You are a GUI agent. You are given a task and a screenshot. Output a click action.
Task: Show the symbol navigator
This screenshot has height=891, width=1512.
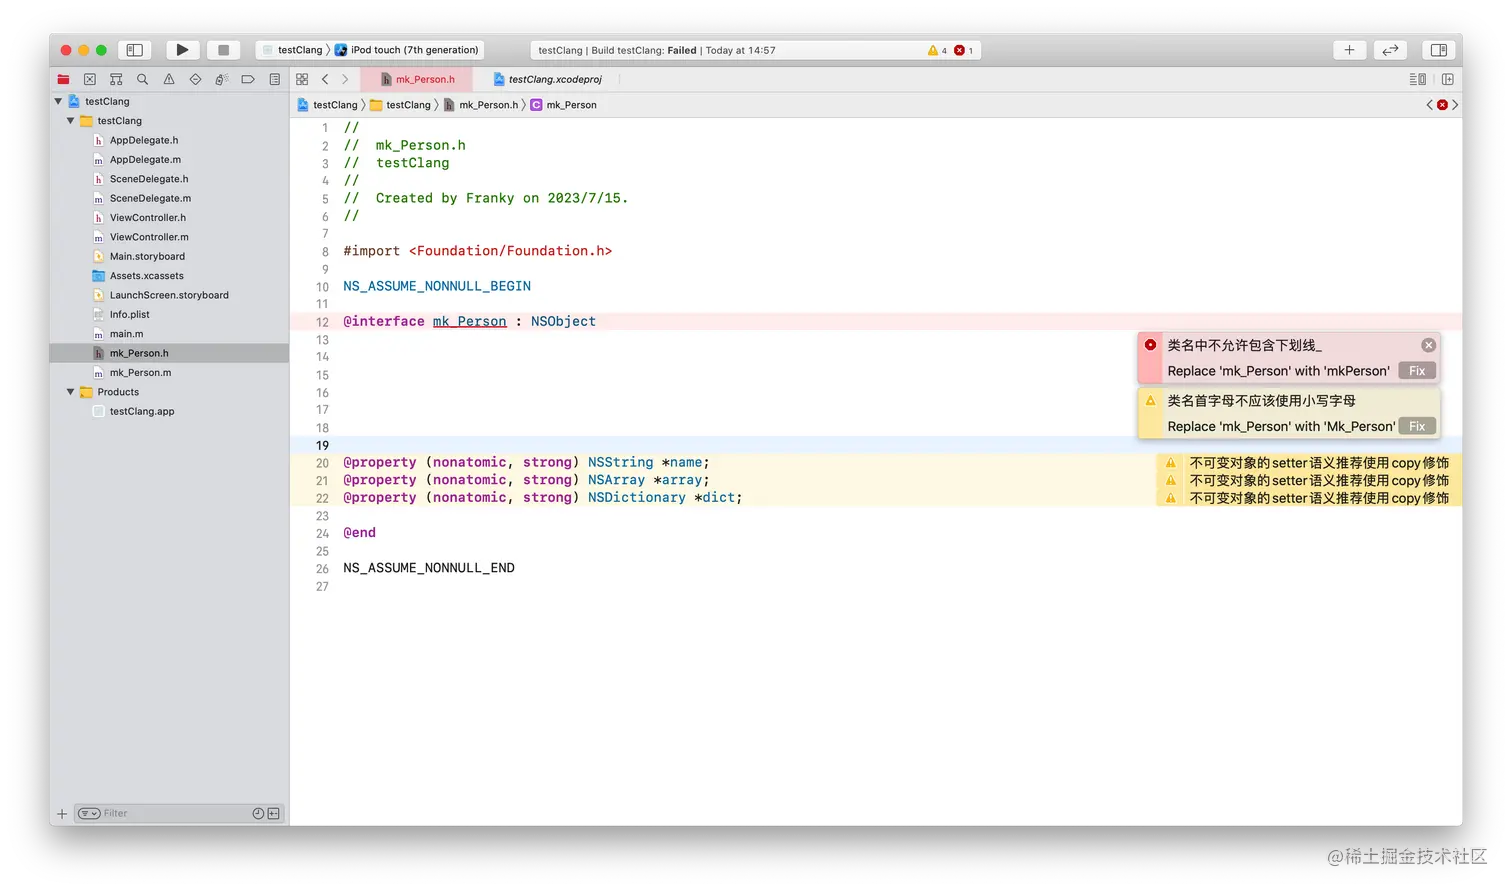coord(116,79)
